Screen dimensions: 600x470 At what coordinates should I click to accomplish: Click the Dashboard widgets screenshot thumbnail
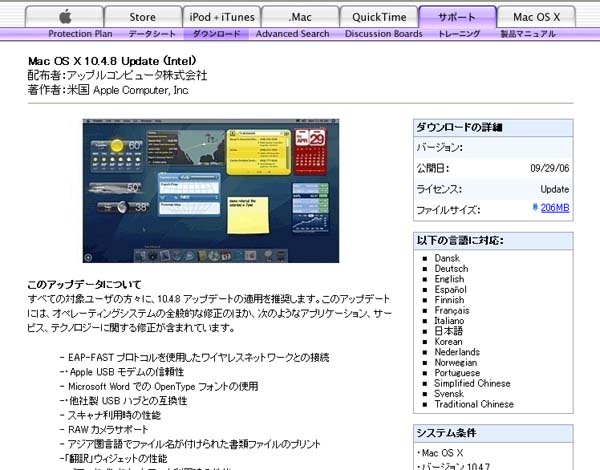click(x=211, y=191)
